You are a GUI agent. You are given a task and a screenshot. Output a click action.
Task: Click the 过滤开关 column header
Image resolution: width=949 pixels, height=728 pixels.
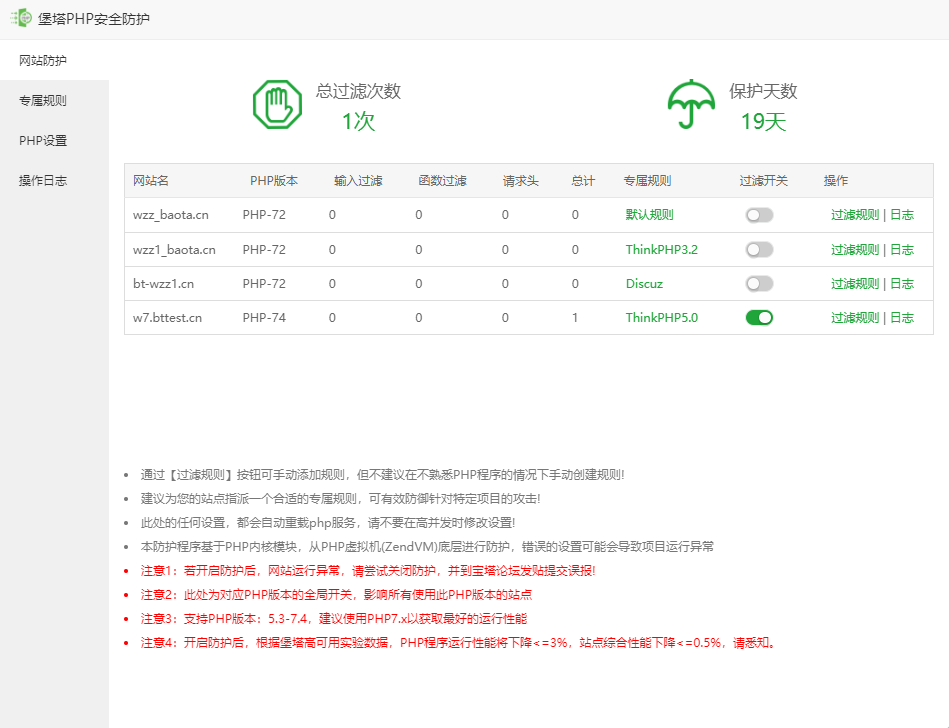click(764, 180)
